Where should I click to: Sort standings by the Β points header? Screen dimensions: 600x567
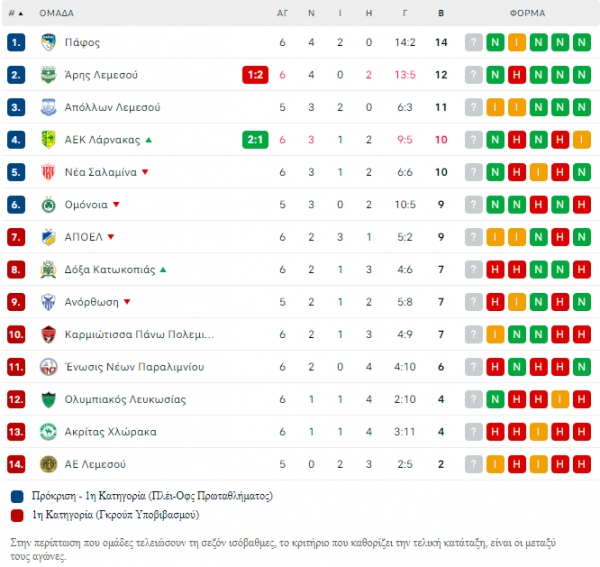[x=441, y=13]
